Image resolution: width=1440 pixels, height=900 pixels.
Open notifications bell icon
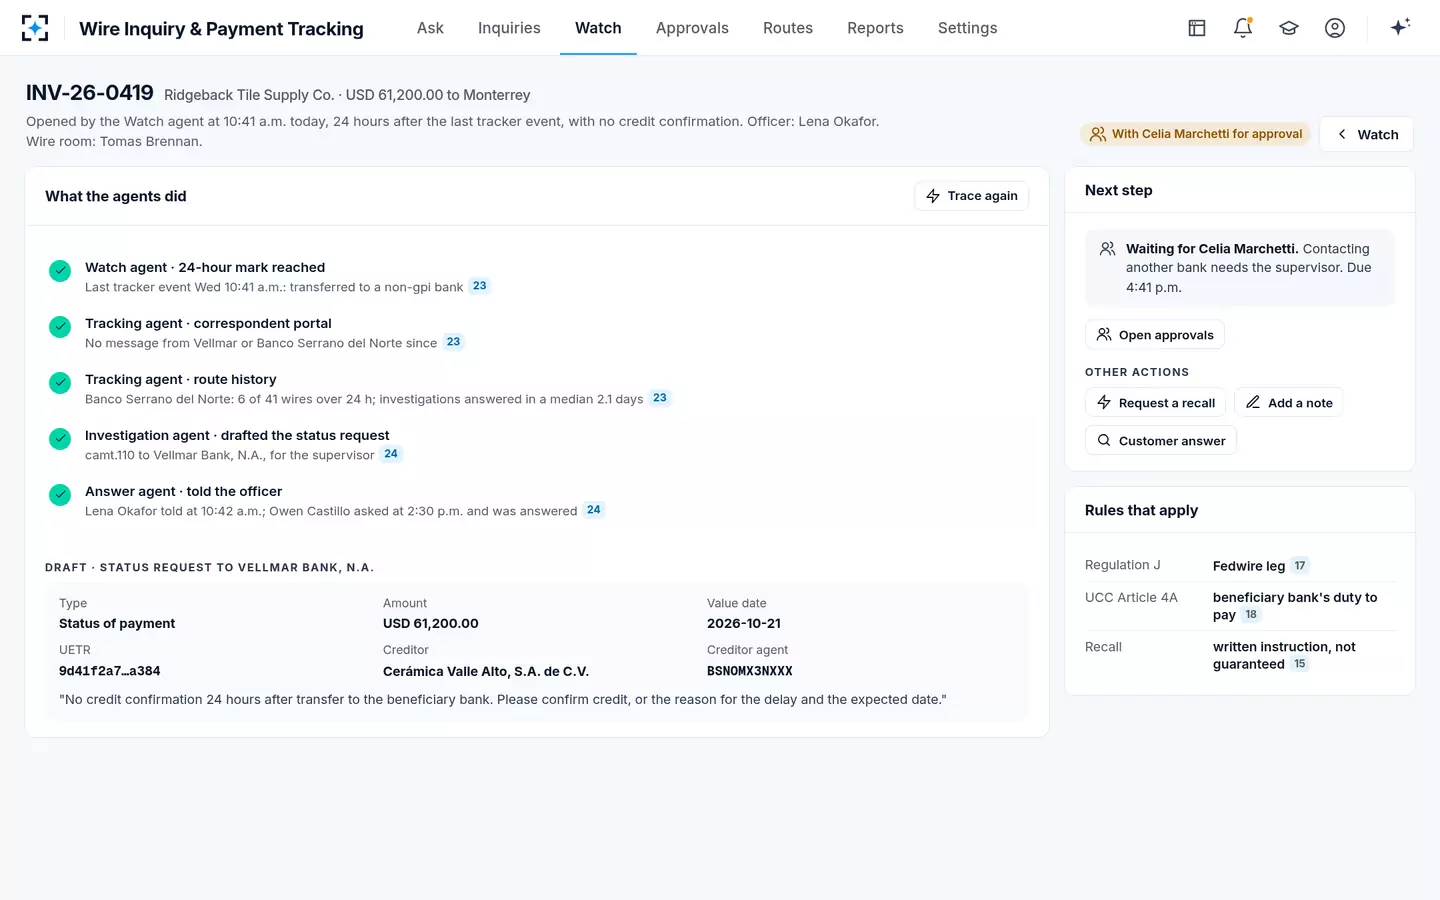1243,28
